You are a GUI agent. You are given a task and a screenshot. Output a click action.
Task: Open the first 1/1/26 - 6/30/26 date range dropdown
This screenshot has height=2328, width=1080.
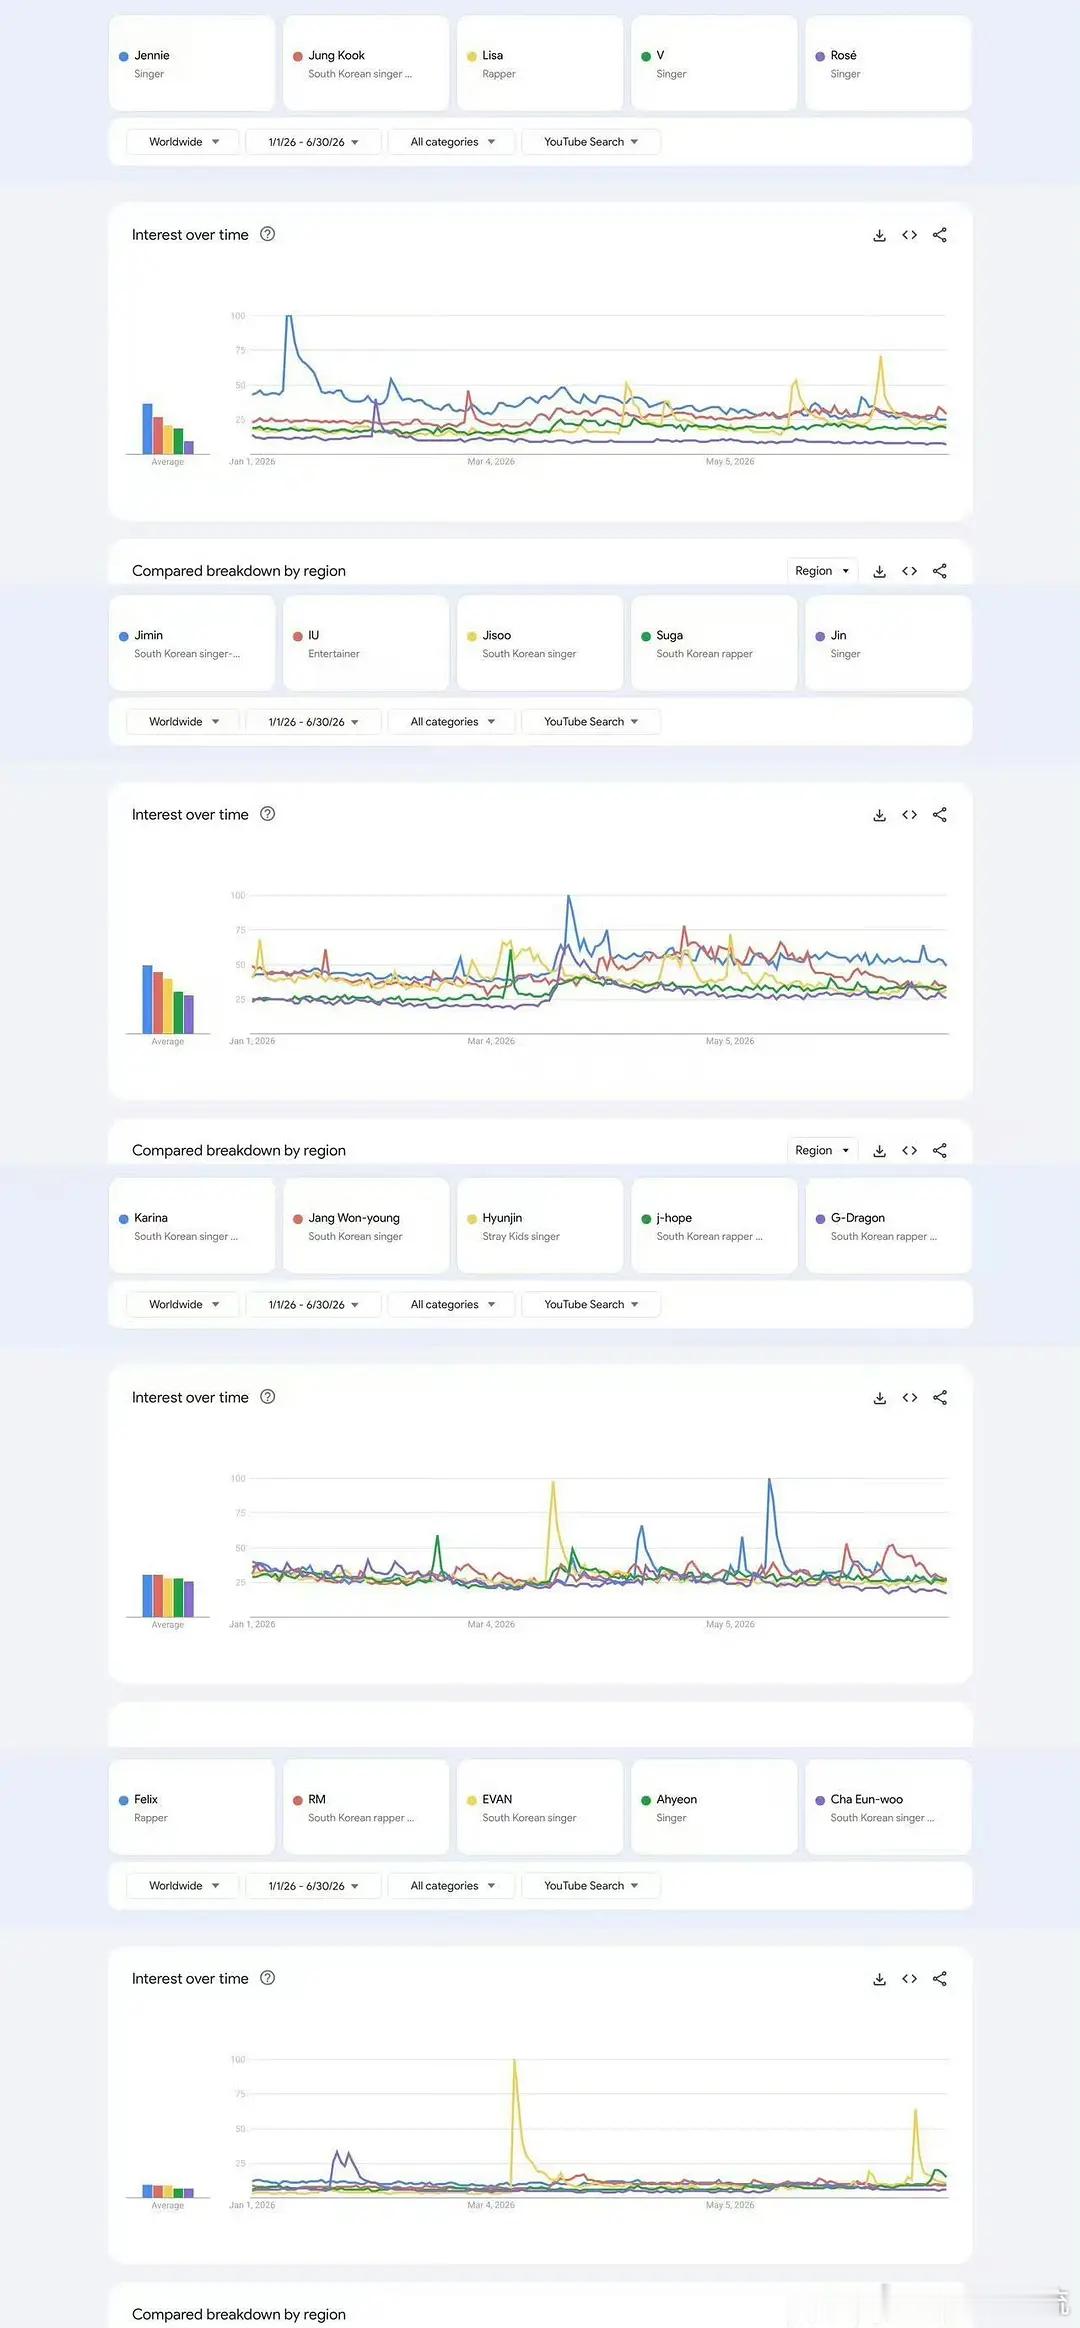(313, 142)
